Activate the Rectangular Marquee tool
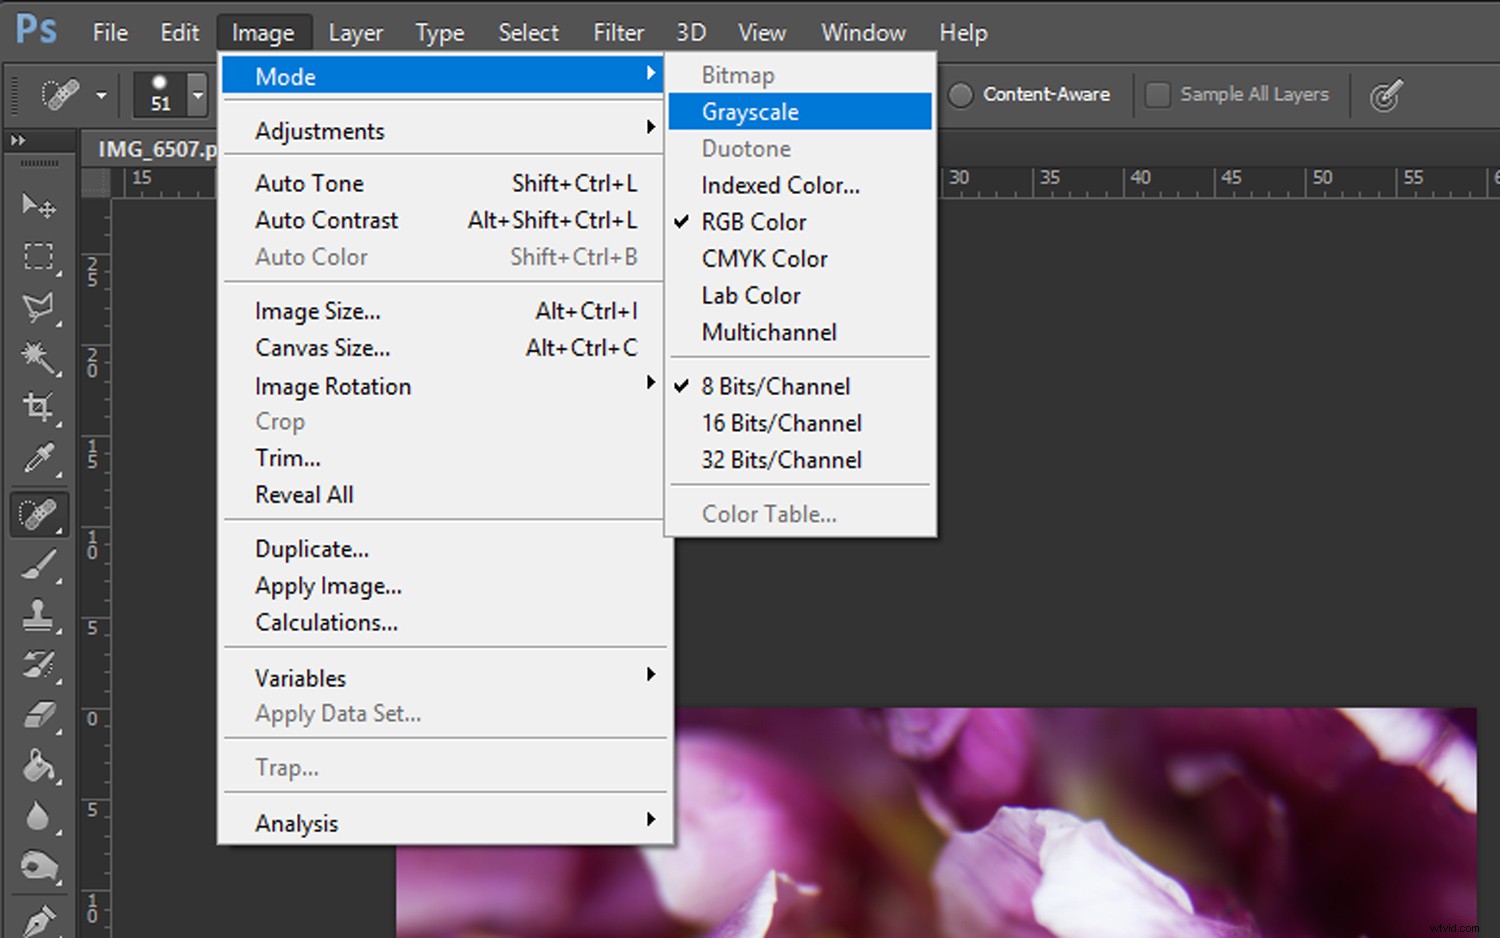The height and width of the screenshot is (938, 1500). click(x=39, y=257)
